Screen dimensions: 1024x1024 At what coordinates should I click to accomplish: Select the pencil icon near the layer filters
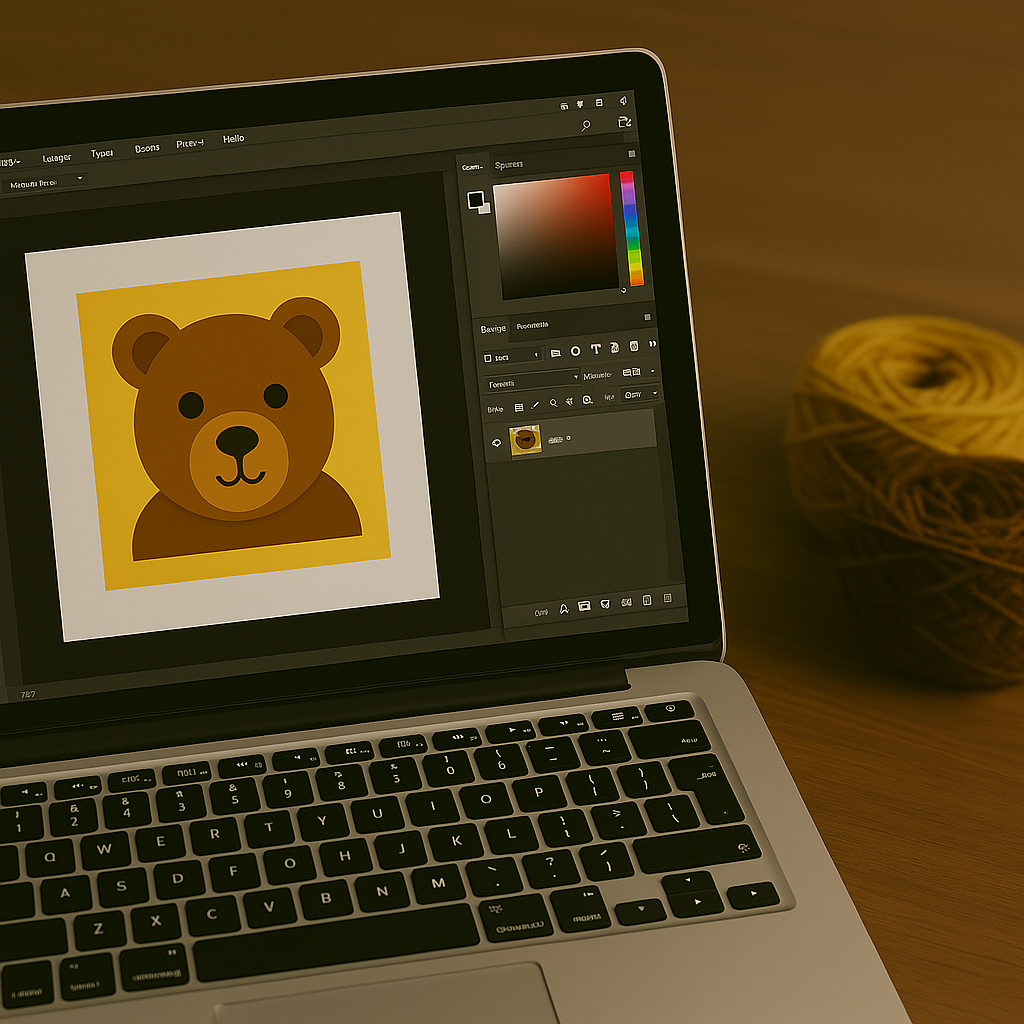535,404
